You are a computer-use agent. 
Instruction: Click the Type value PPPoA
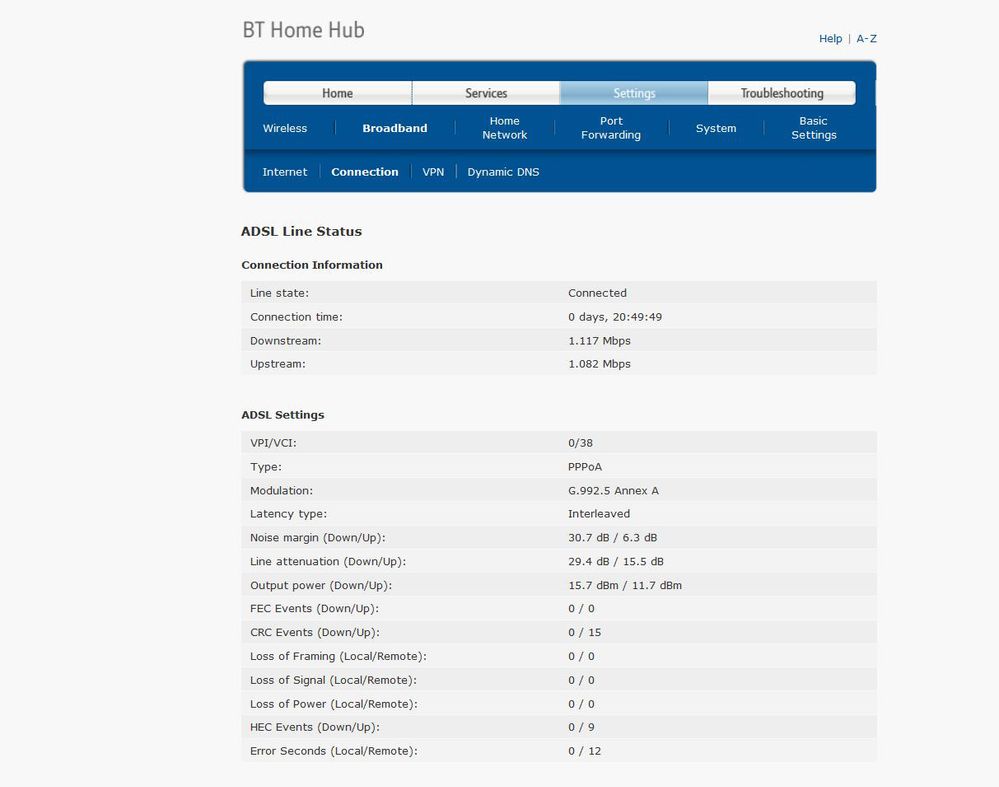point(585,467)
